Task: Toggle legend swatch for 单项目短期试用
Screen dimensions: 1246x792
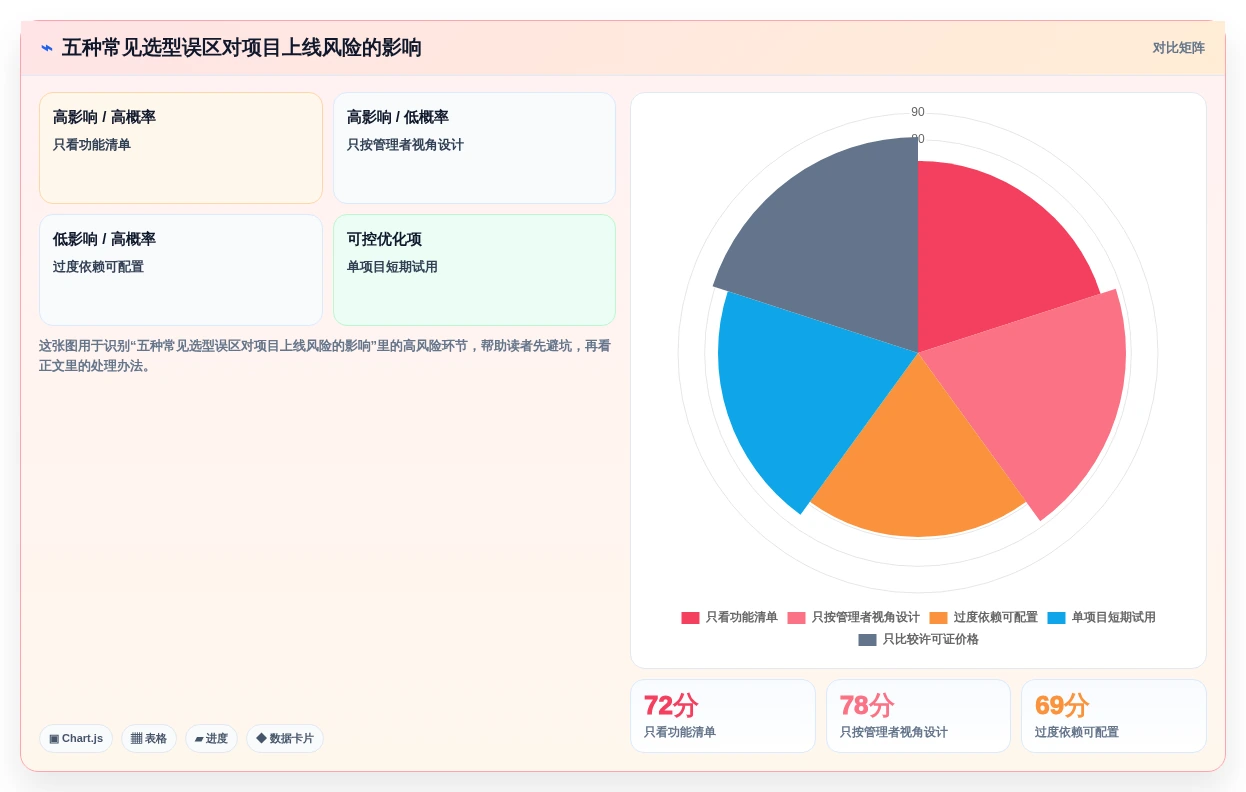Action: coord(1056,618)
